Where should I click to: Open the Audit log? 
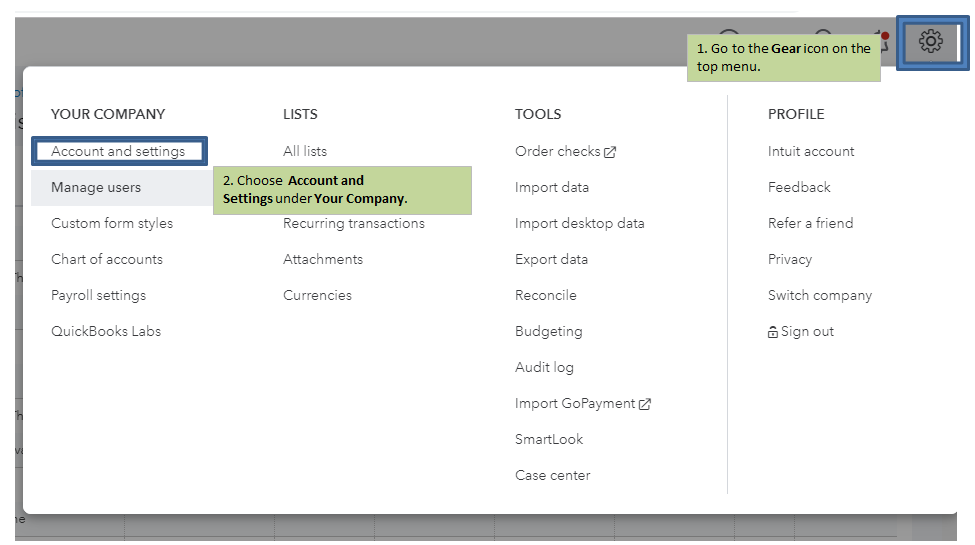[544, 367]
